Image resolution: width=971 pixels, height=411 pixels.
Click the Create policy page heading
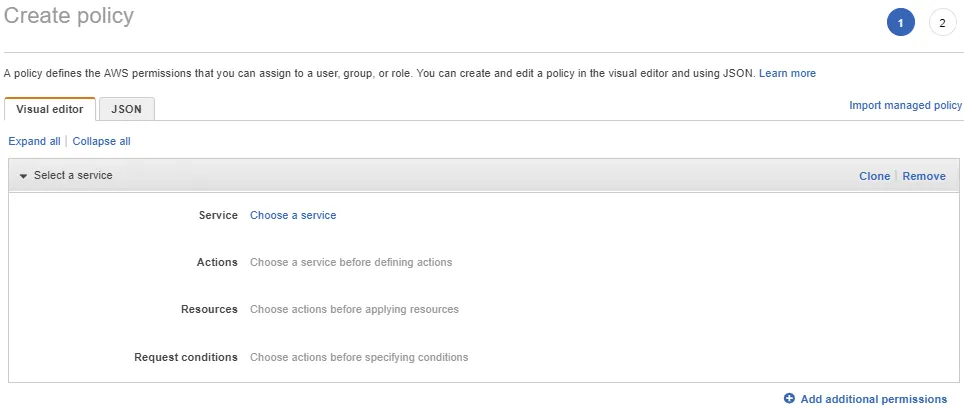click(x=69, y=16)
